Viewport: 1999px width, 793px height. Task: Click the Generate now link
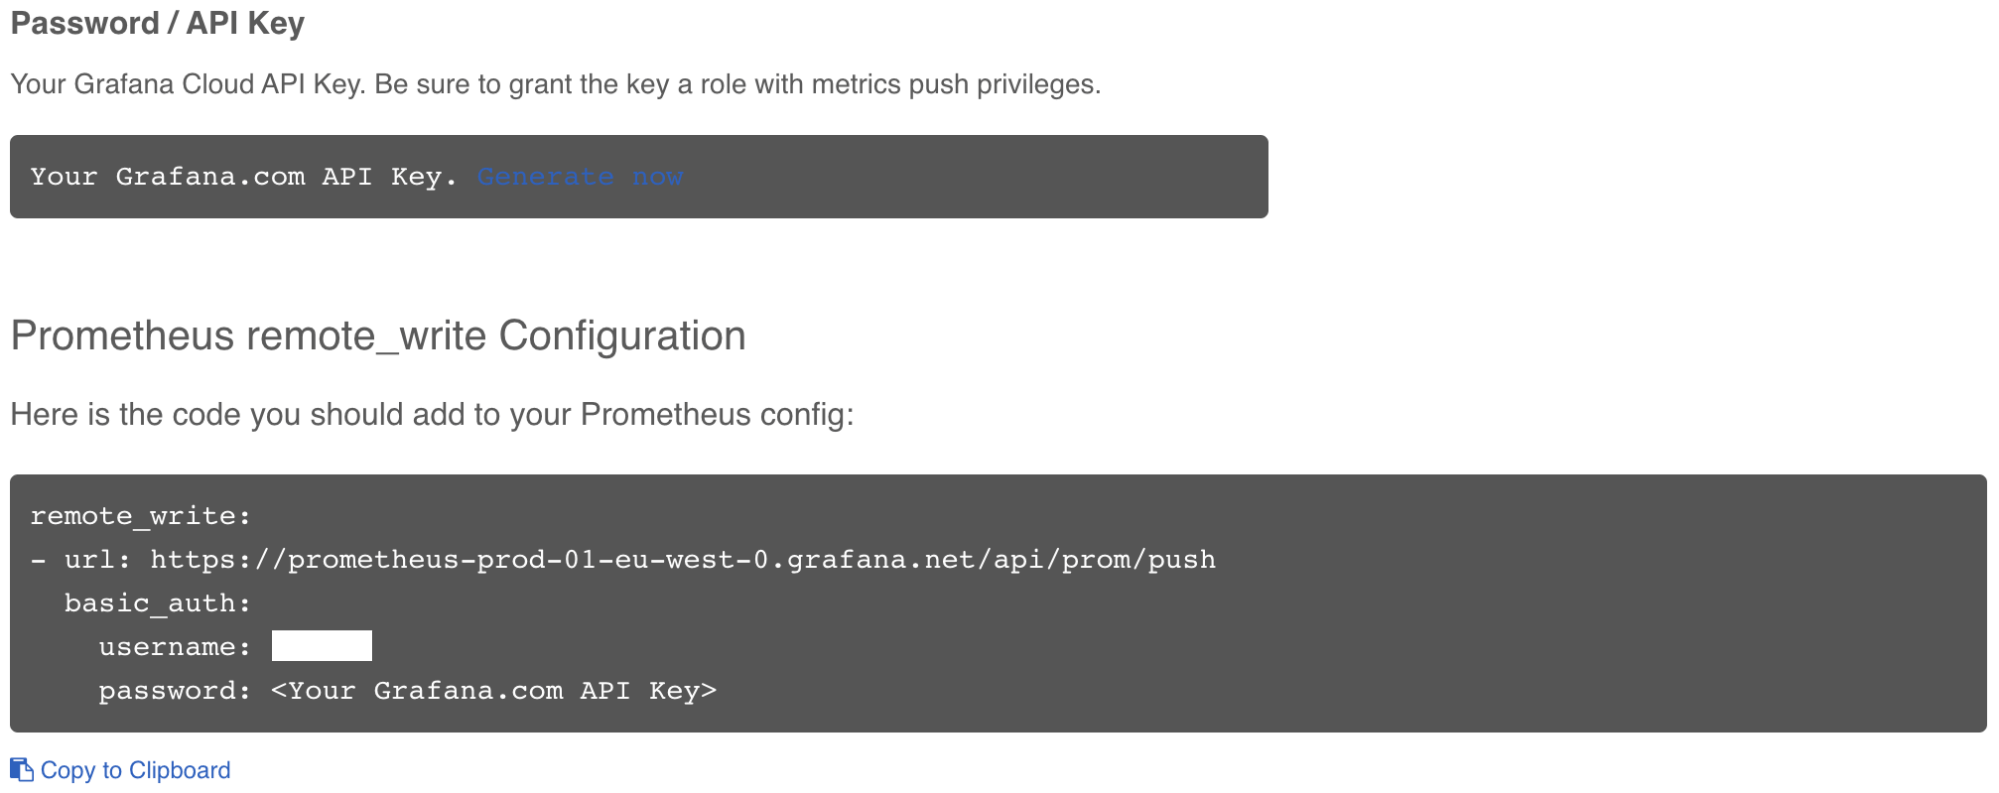tap(580, 177)
